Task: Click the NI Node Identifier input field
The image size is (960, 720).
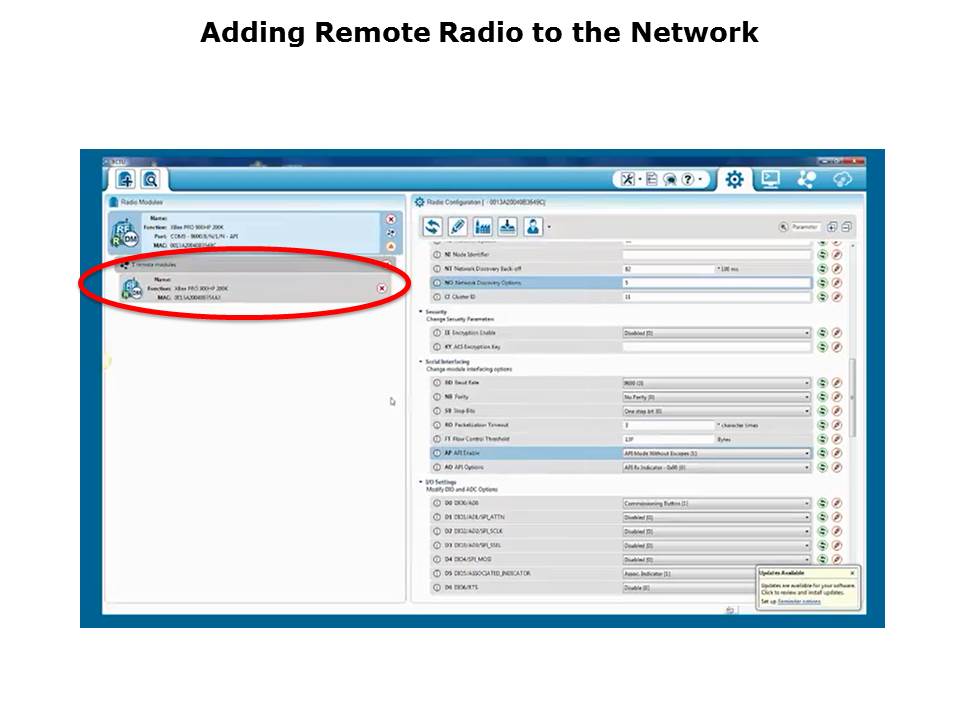Action: [x=715, y=255]
